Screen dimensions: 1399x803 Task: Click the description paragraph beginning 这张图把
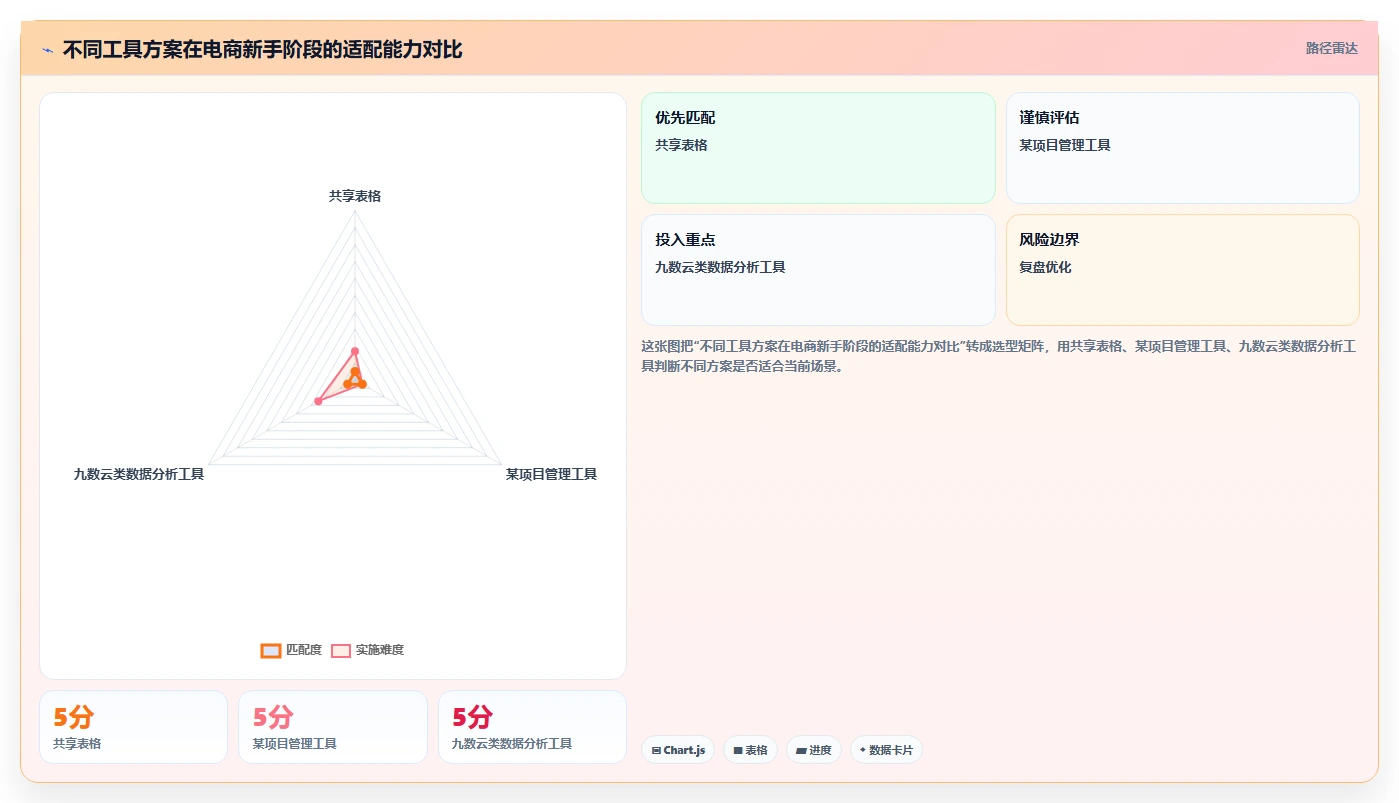coord(998,356)
